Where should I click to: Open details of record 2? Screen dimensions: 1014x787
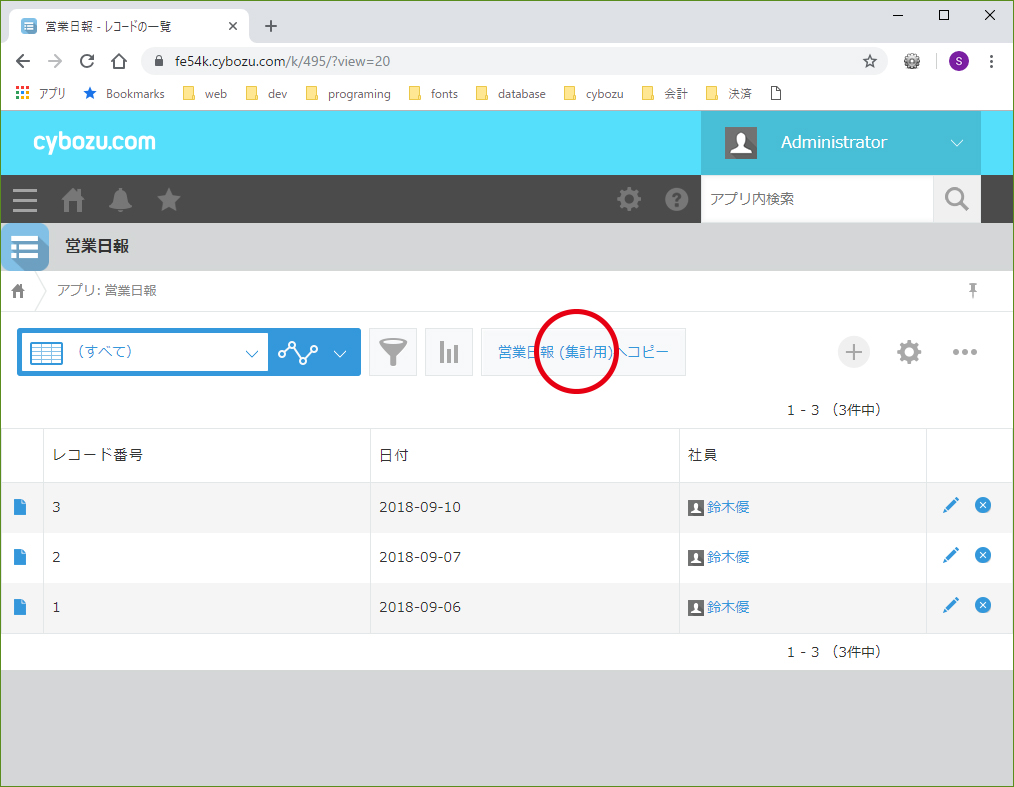coord(20,557)
